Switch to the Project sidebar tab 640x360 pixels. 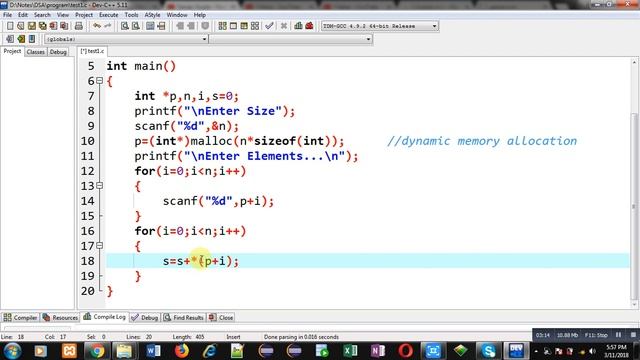tap(12, 51)
